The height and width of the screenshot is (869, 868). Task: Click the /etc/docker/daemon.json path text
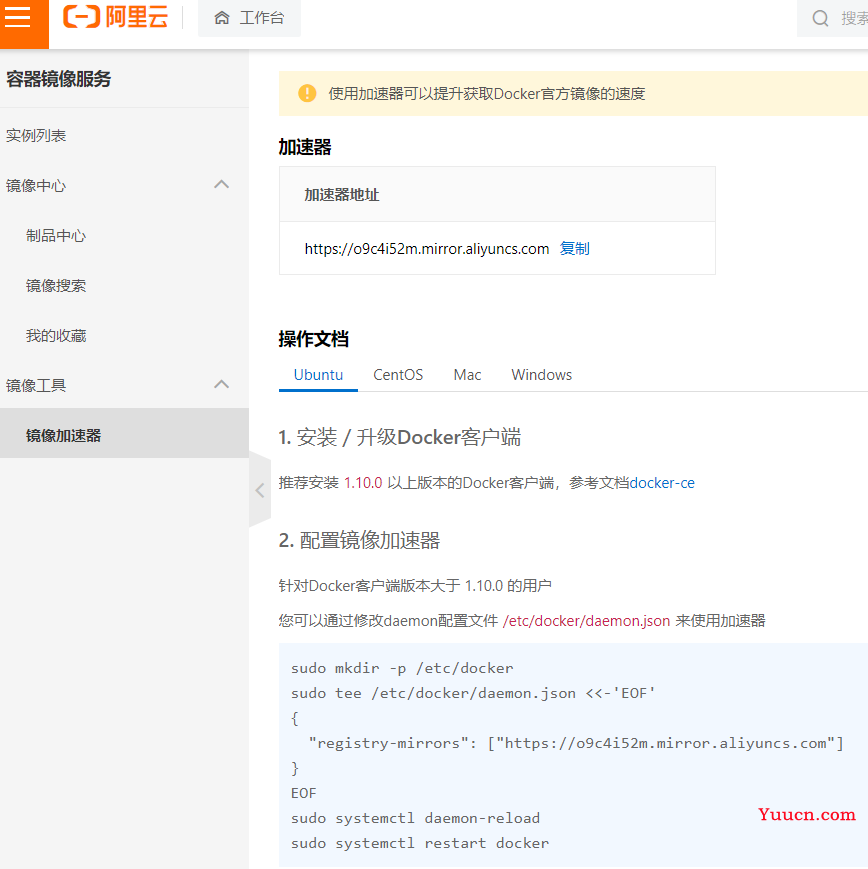click(x=586, y=621)
